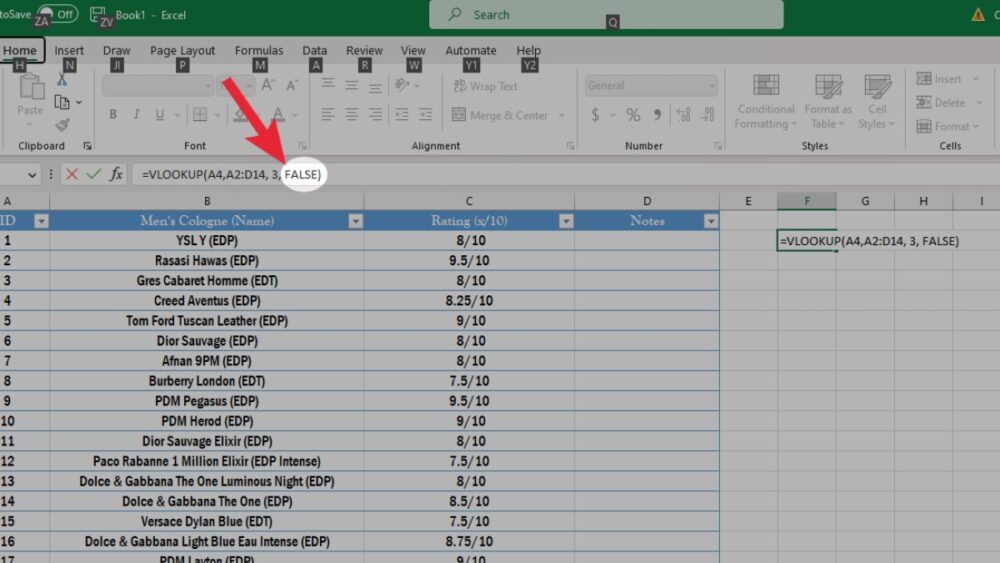Click the Top Align icon

[328, 85]
